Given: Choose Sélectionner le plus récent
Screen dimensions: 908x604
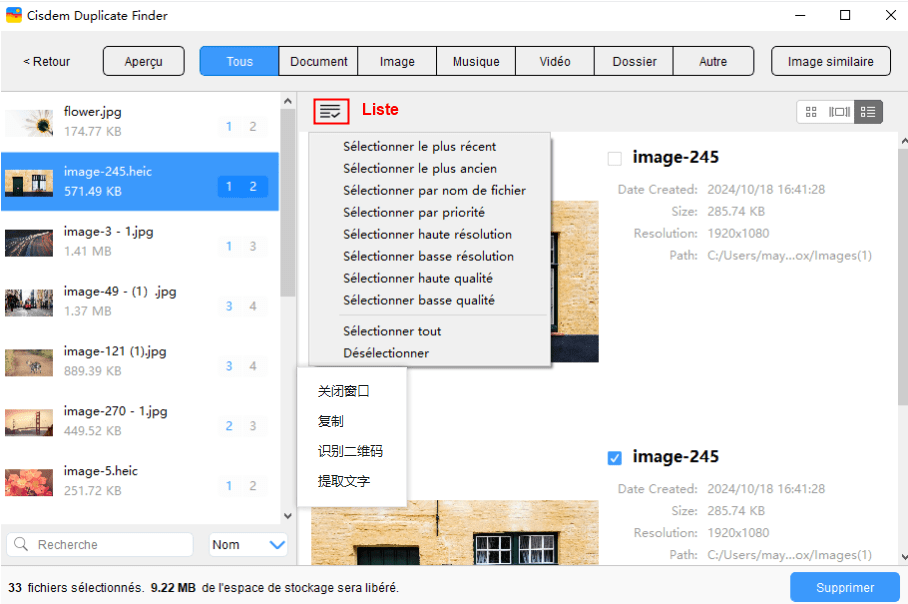Looking at the screenshot, I should [419, 147].
